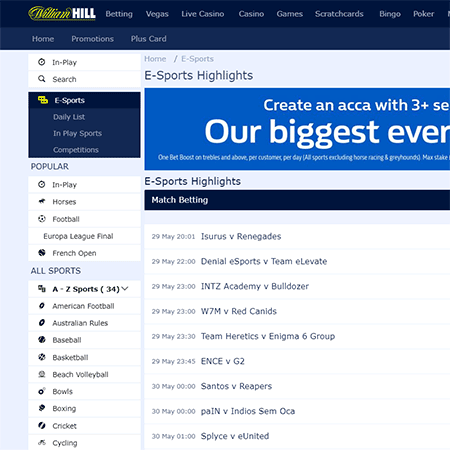The image size is (450, 450).
Task: Open the Europa League Final link
Action: point(84,236)
